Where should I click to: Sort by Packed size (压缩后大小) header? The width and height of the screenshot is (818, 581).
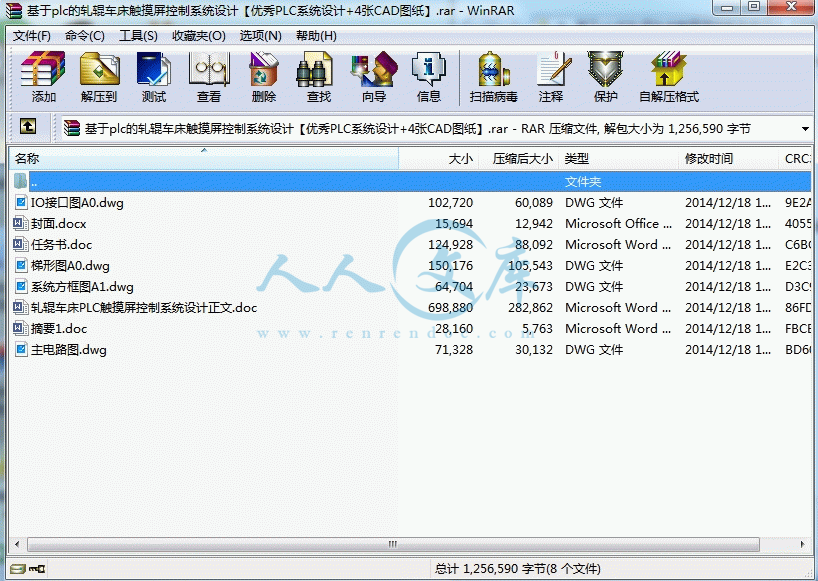(x=519, y=159)
